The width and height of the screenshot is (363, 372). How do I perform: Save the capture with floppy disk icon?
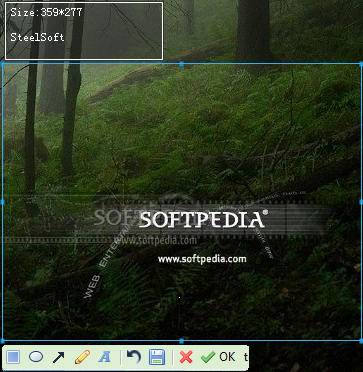point(157,357)
